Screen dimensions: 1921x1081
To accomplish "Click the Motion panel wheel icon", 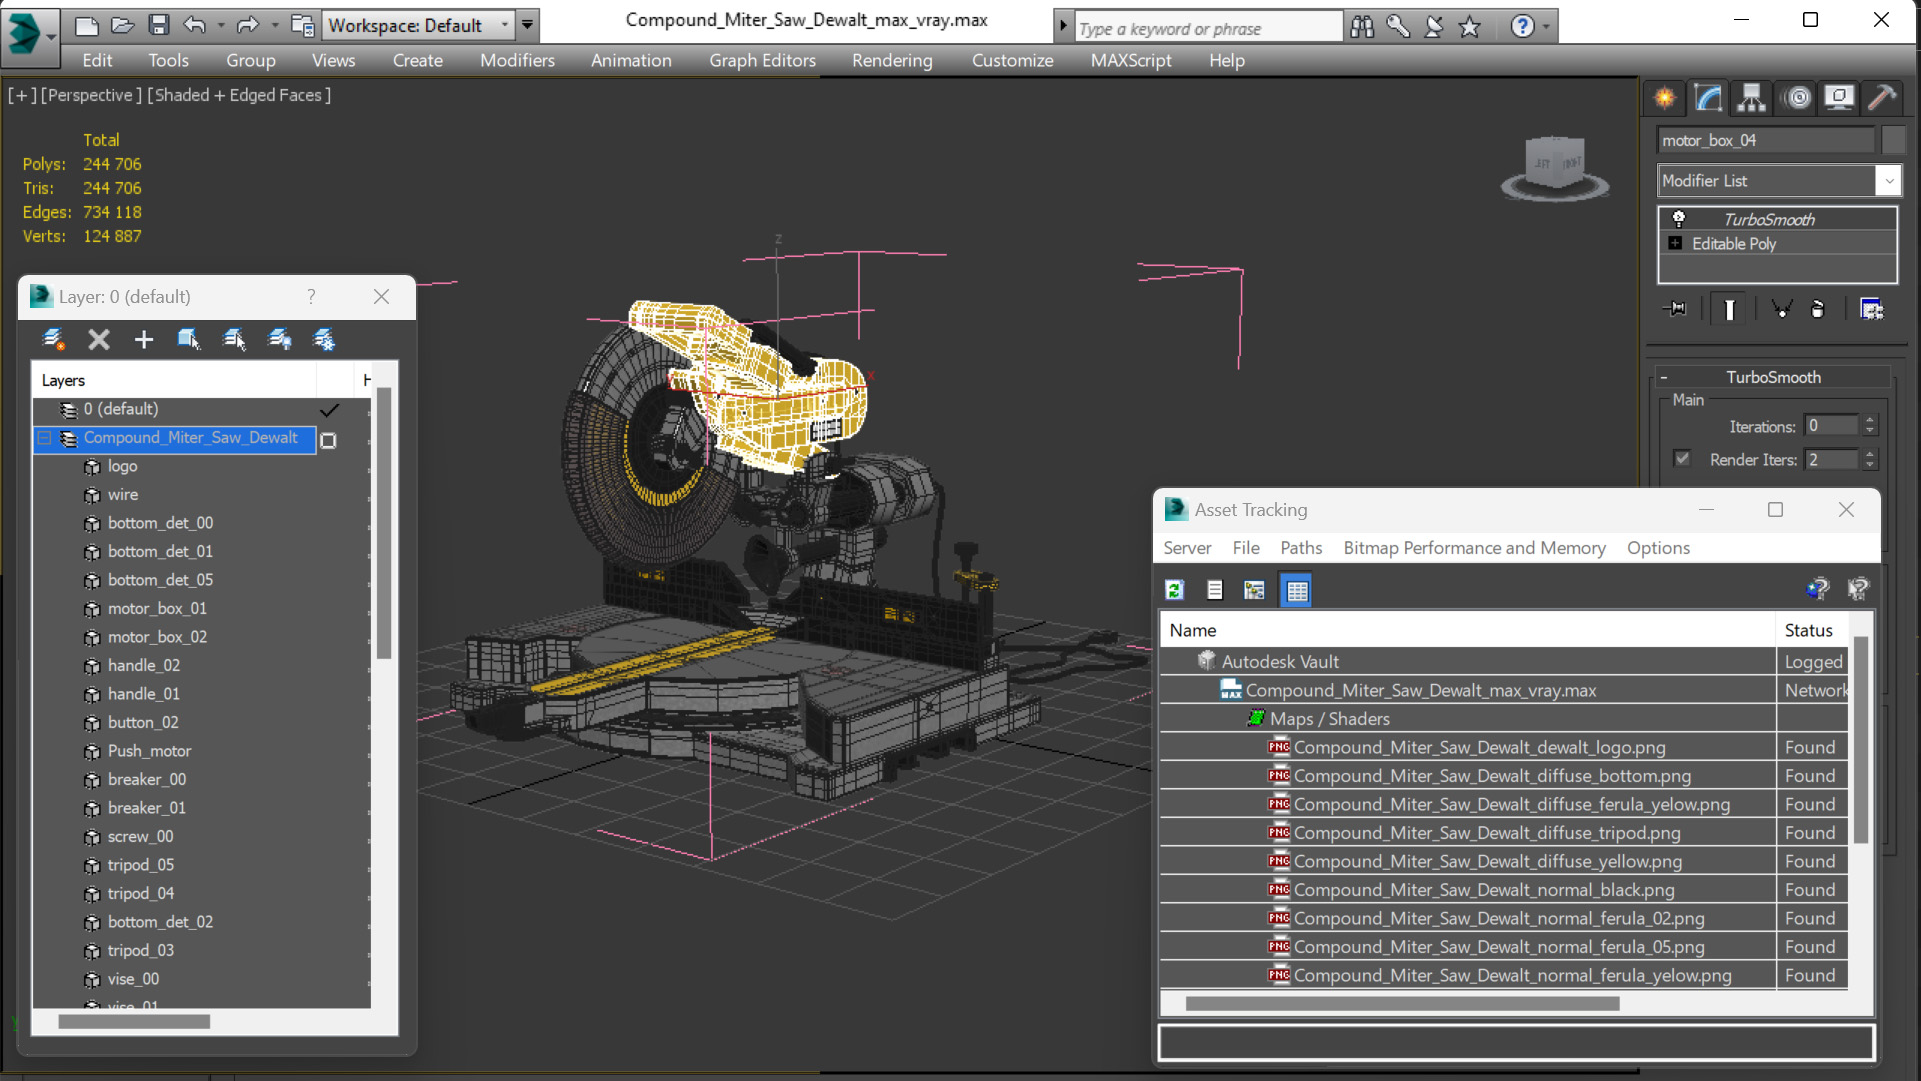I will click(1797, 97).
